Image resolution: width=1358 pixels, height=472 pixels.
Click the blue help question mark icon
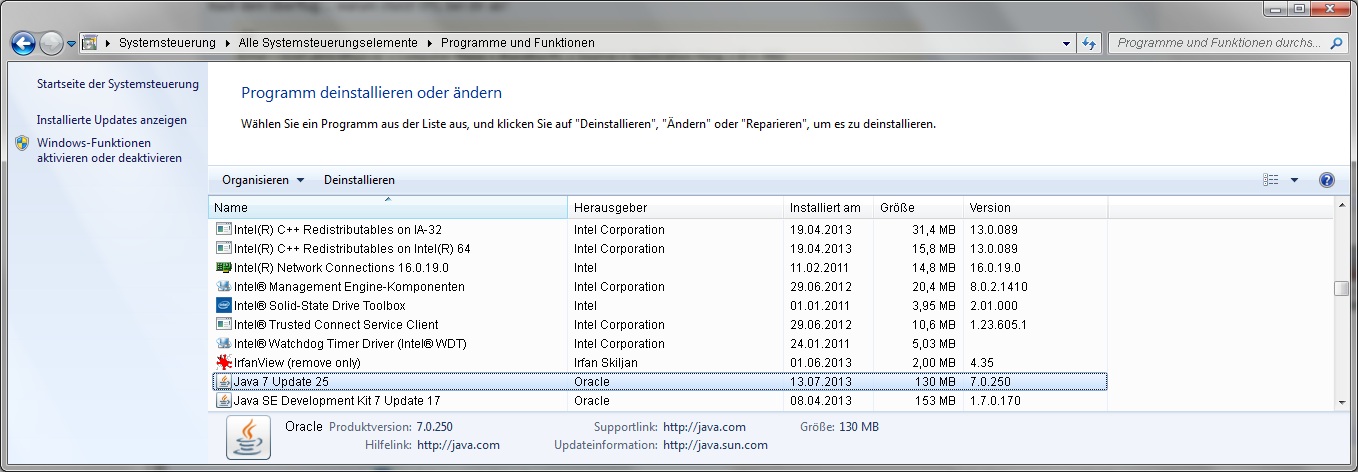[x=1327, y=180]
